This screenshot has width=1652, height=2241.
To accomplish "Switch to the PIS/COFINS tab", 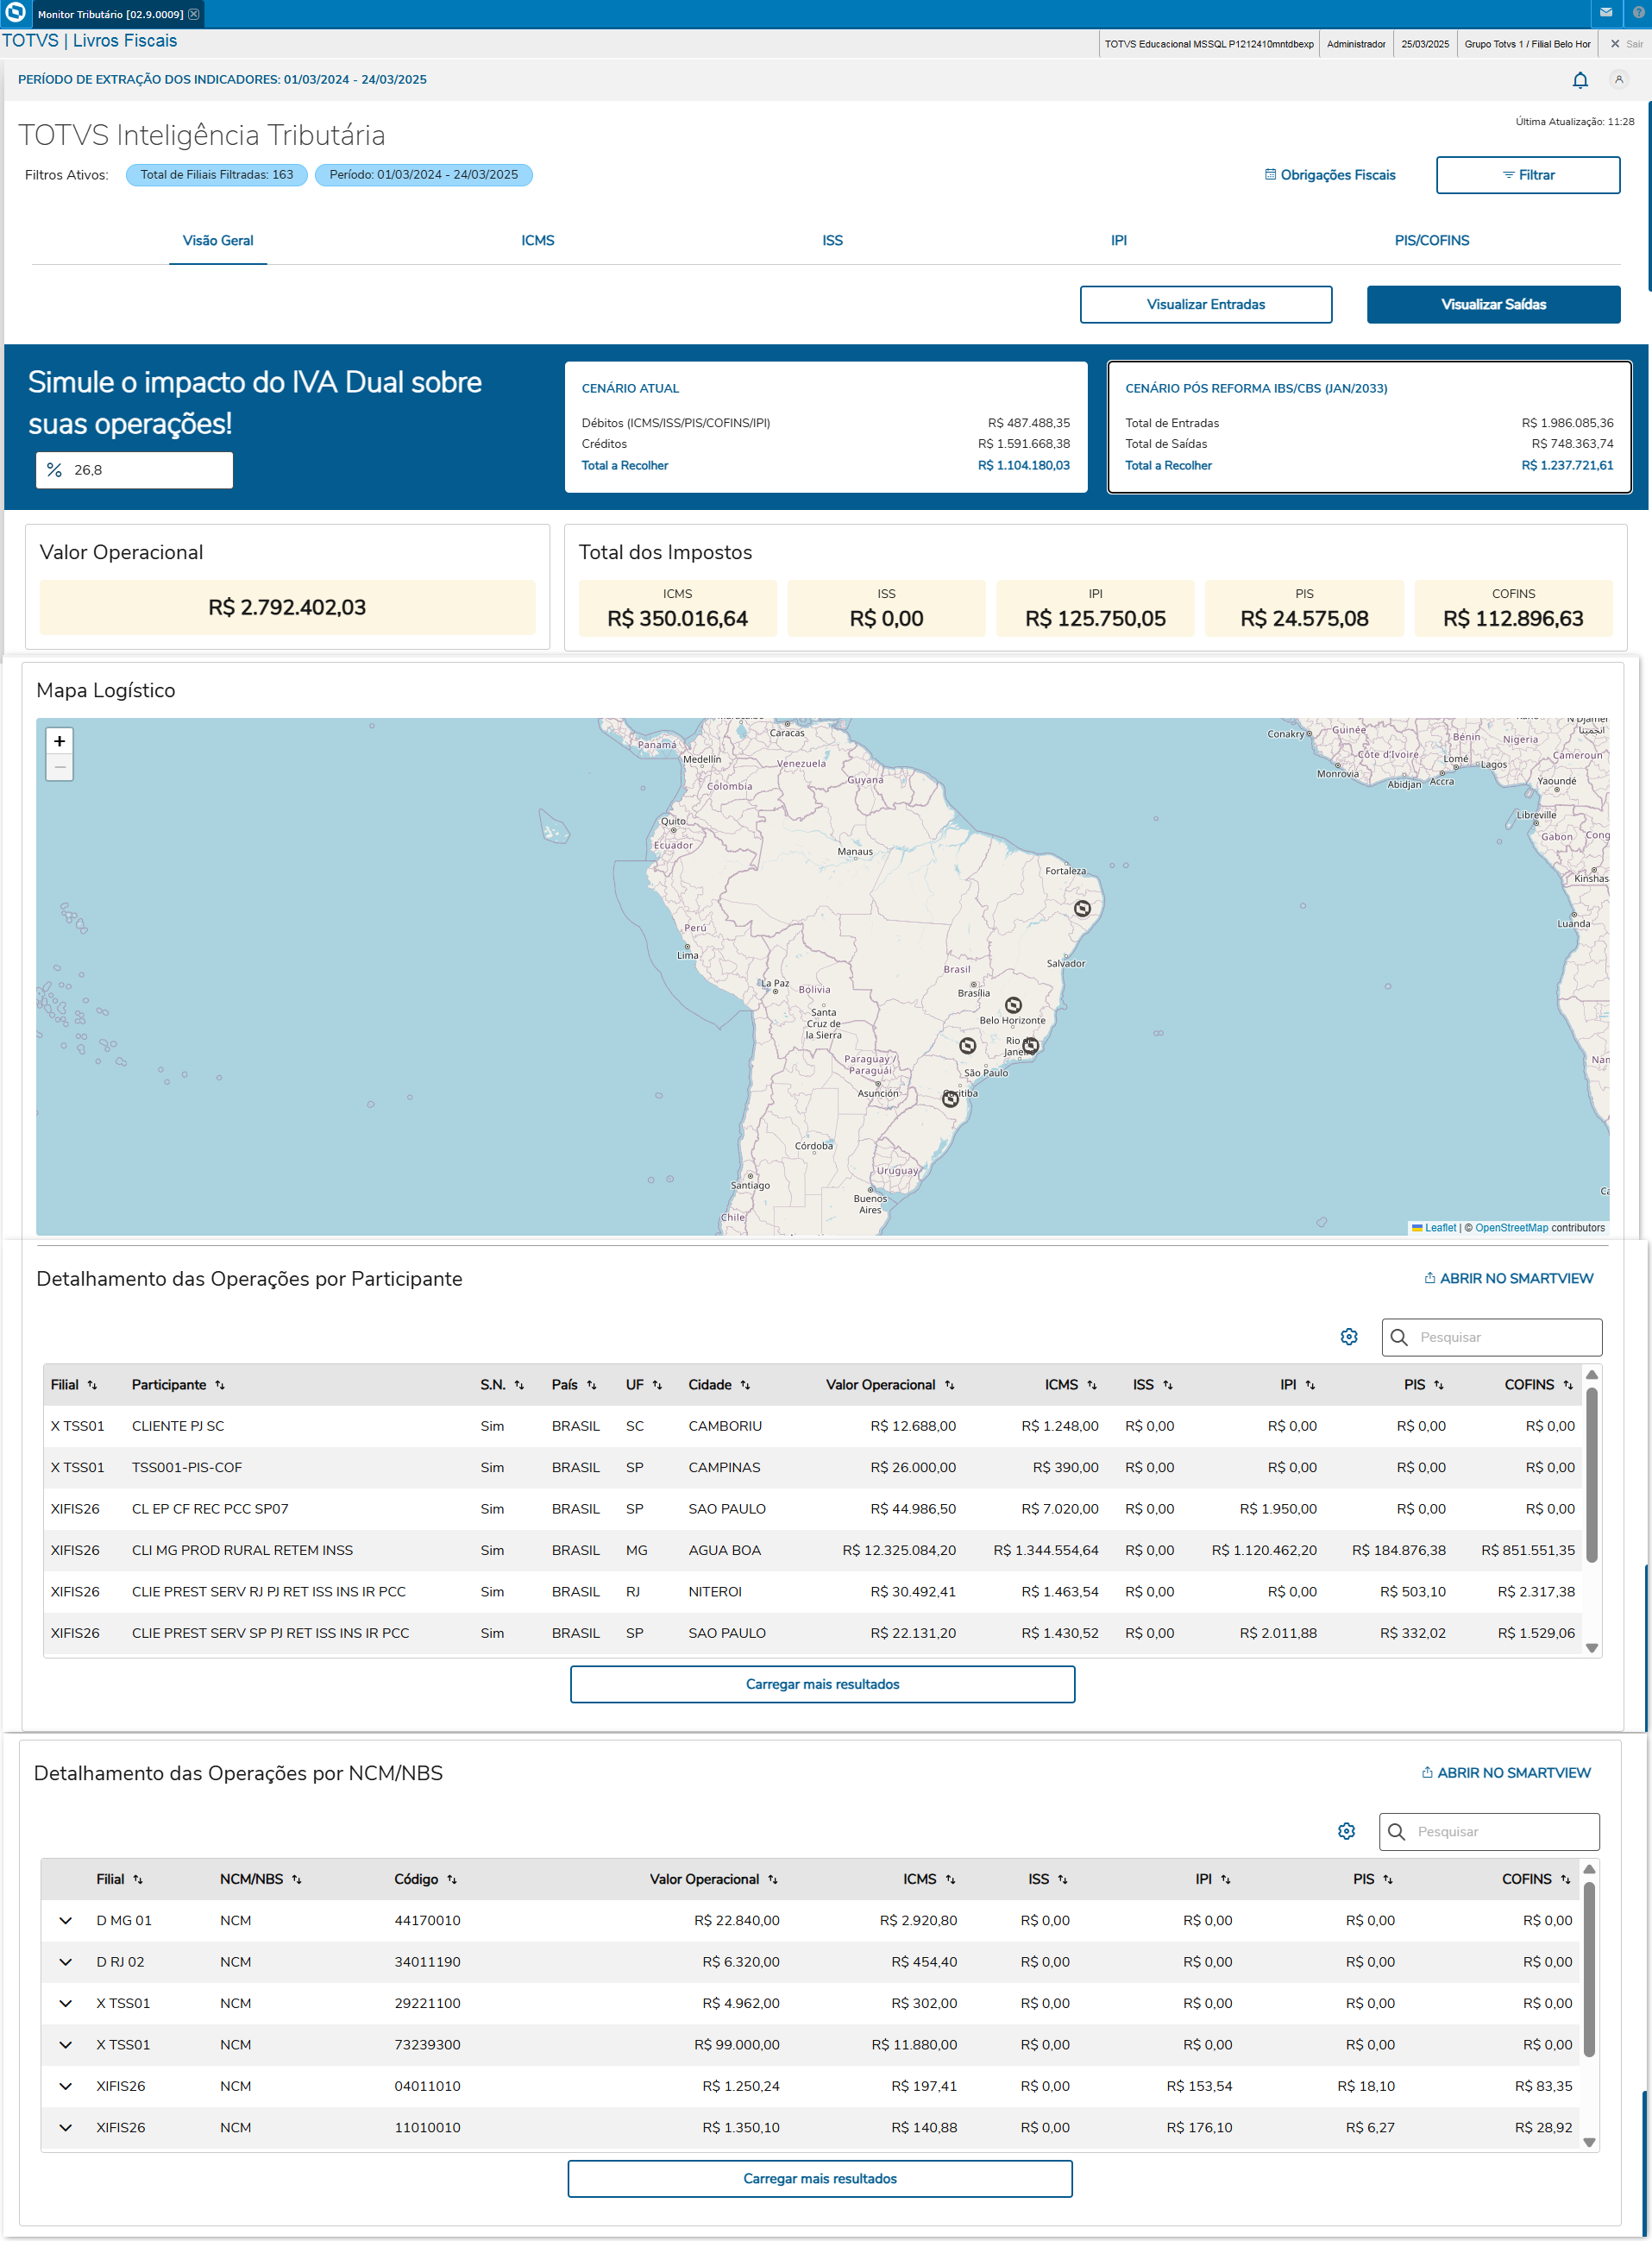I will [x=1432, y=241].
